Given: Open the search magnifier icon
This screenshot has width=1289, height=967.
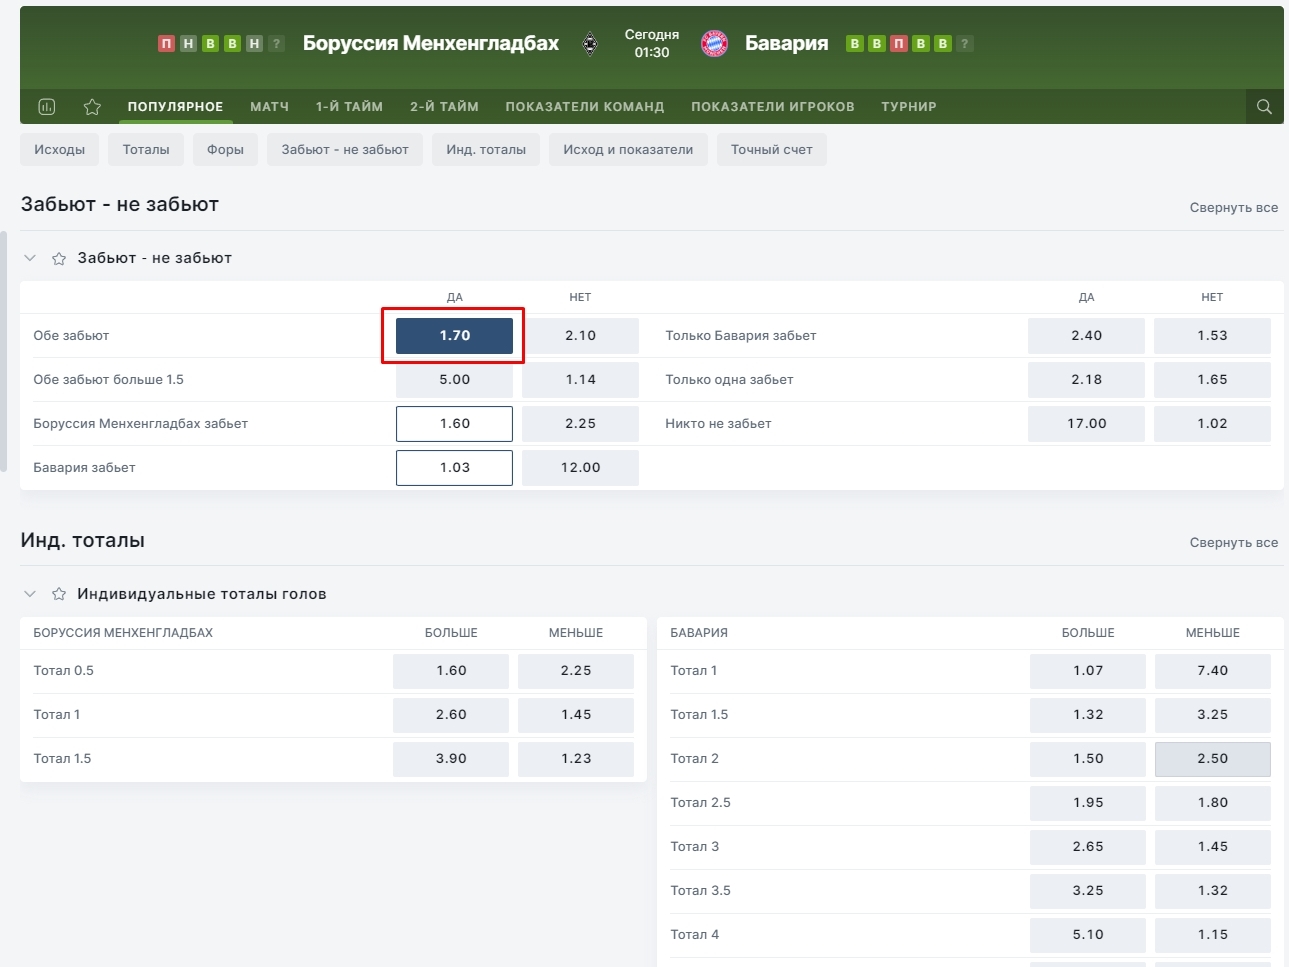Looking at the screenshot, I should click(1264, 106).
